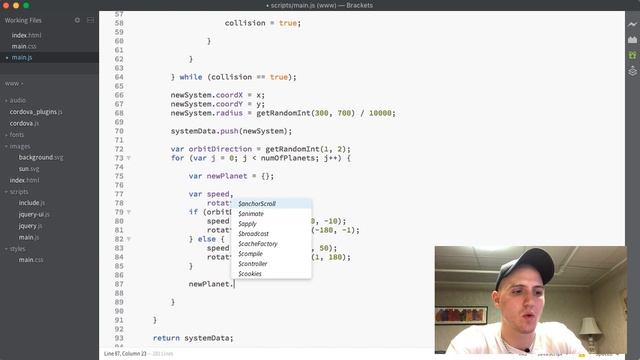Choose $animate from code hints
Image resolution: width=640 pixels, height=360 pixels.
click(x=271, y=213)
